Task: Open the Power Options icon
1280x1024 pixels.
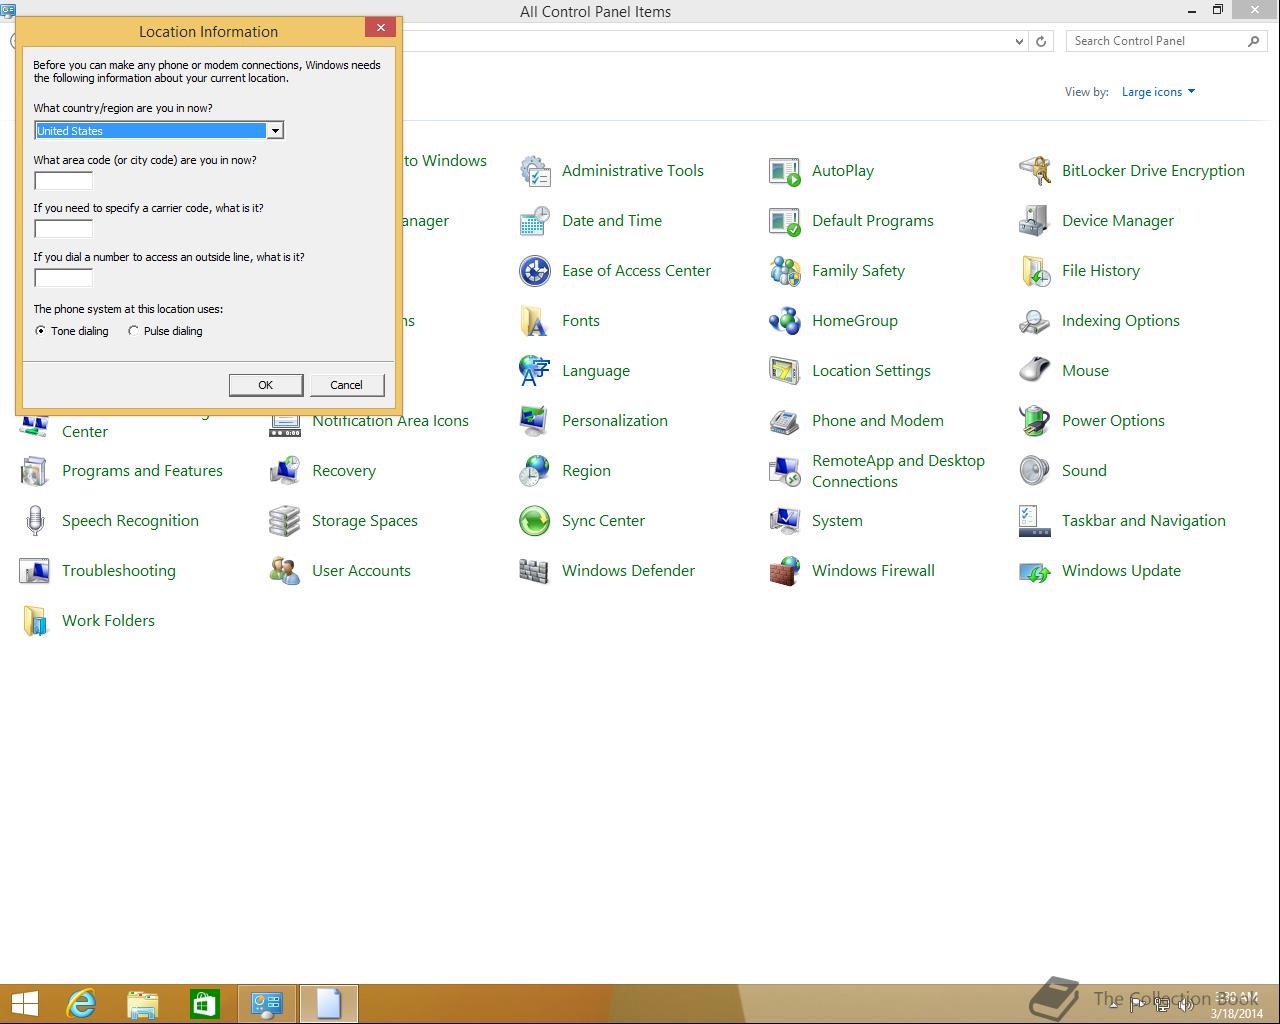Action: click(1035, 421)
